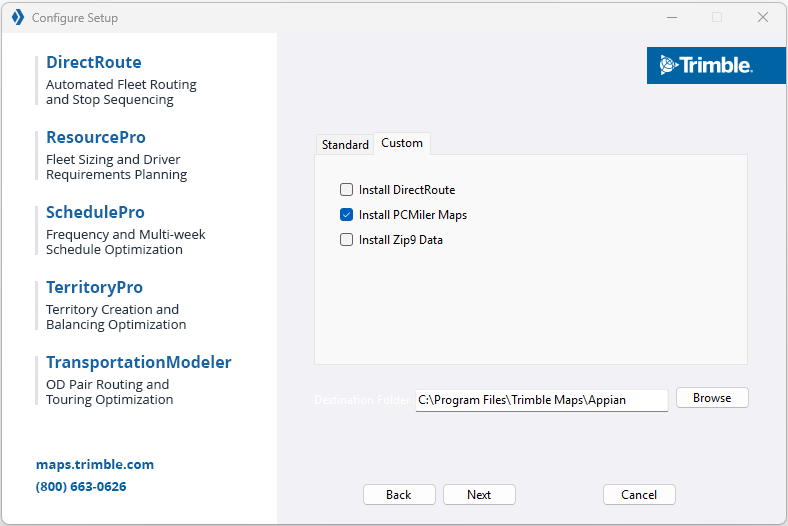
Task: Click the SchedulePro heading
Action: pos(95,212)
